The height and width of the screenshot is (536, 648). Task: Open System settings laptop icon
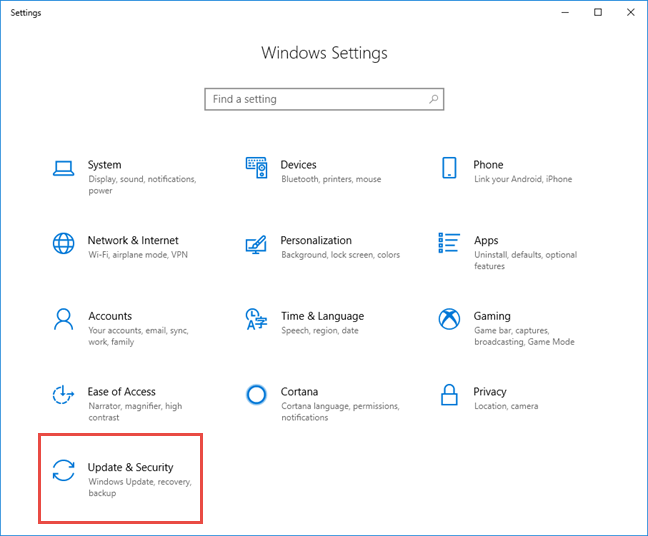(x=64, y=168)
